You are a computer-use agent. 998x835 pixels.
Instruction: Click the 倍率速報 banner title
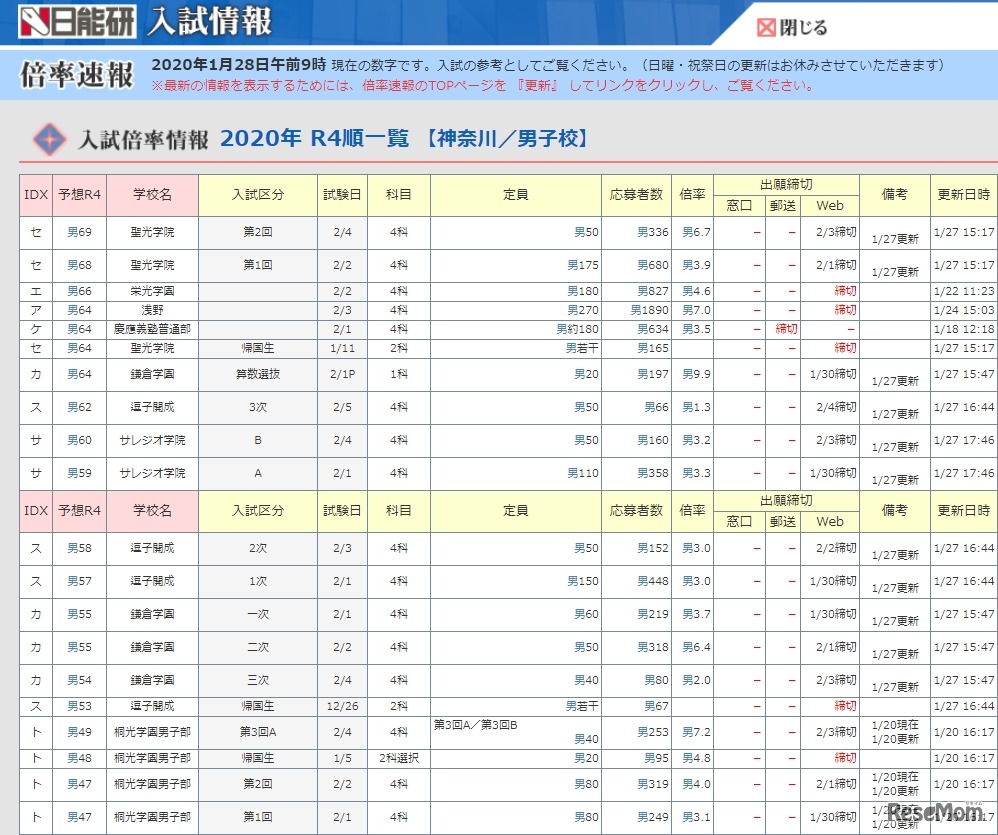(77, 75)
